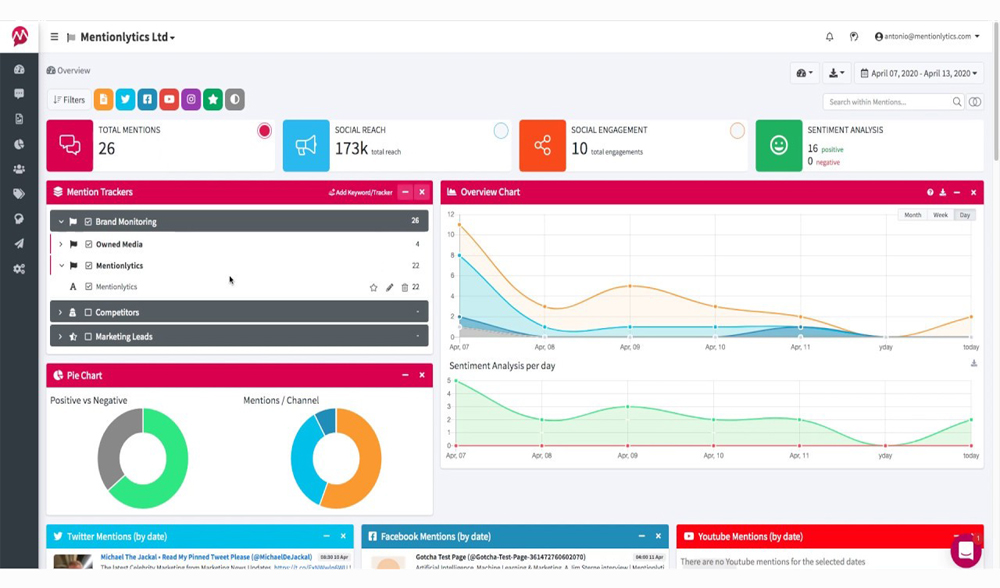Click the notifications bell icon
The width and height of the screenshot is (1000, 588).
(830, 37)
